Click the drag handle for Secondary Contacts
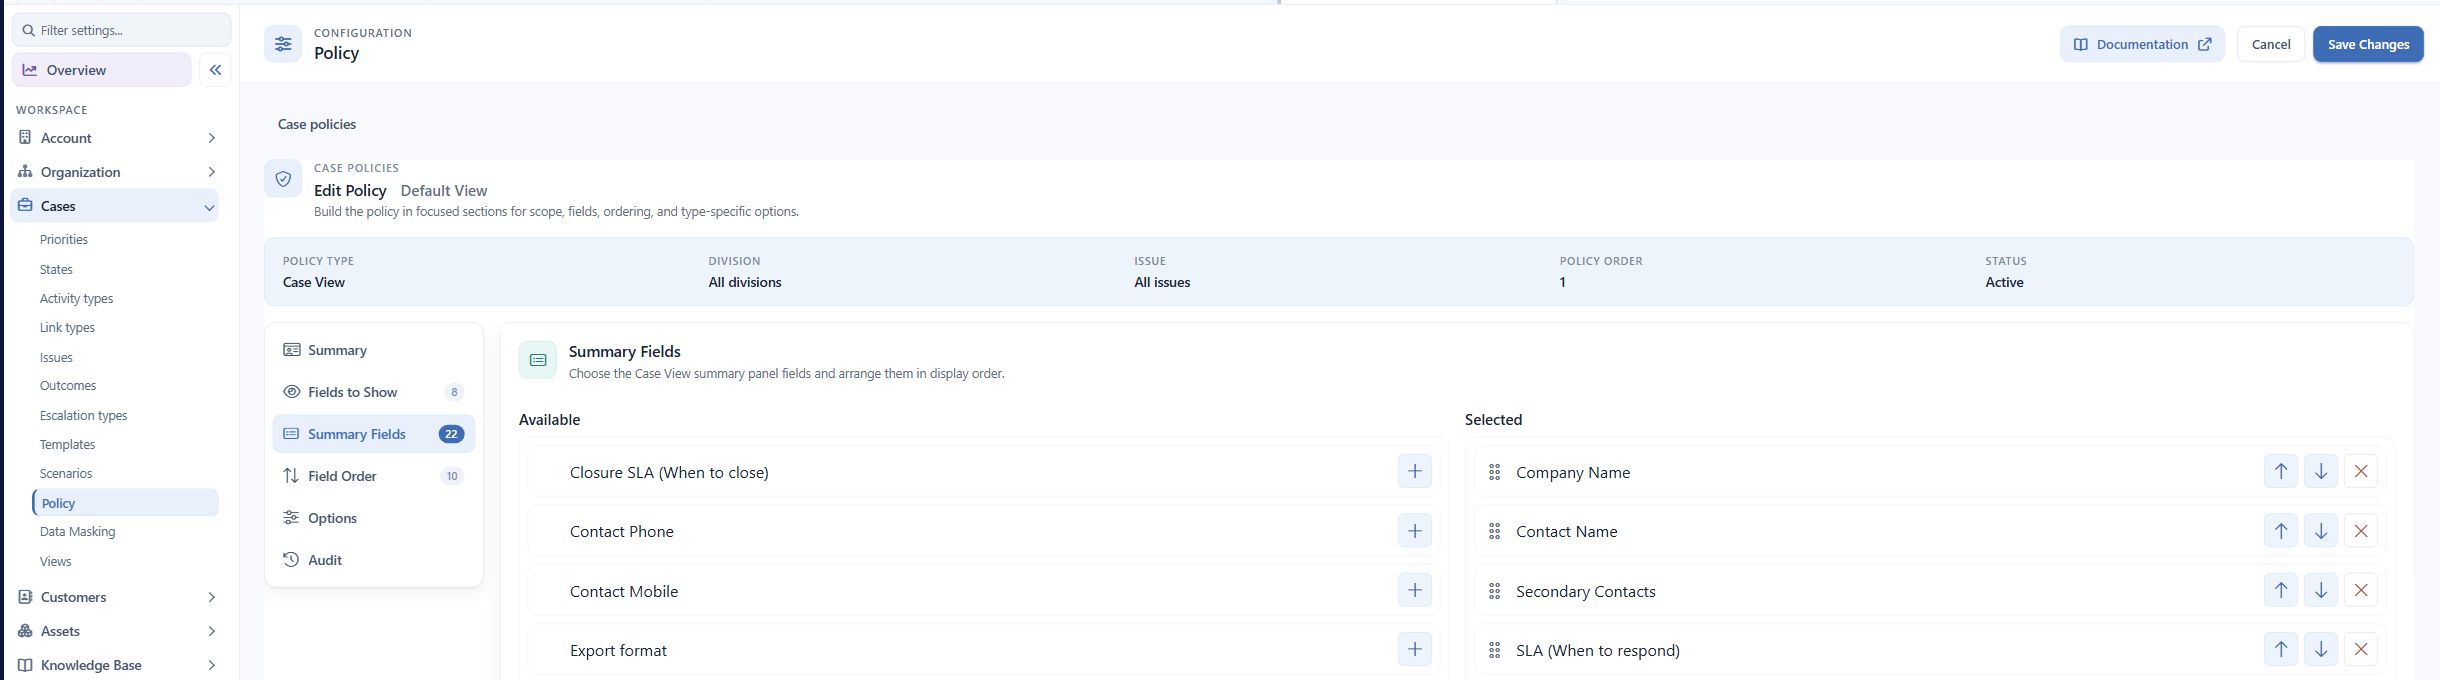Image resolution: width=2440 pixels, height=680 pixels. click(1494, 591)
